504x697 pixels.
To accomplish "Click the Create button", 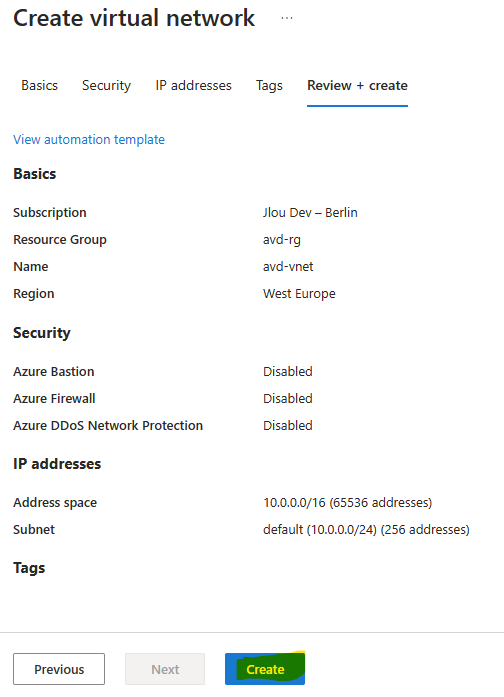I will (265, 669).
